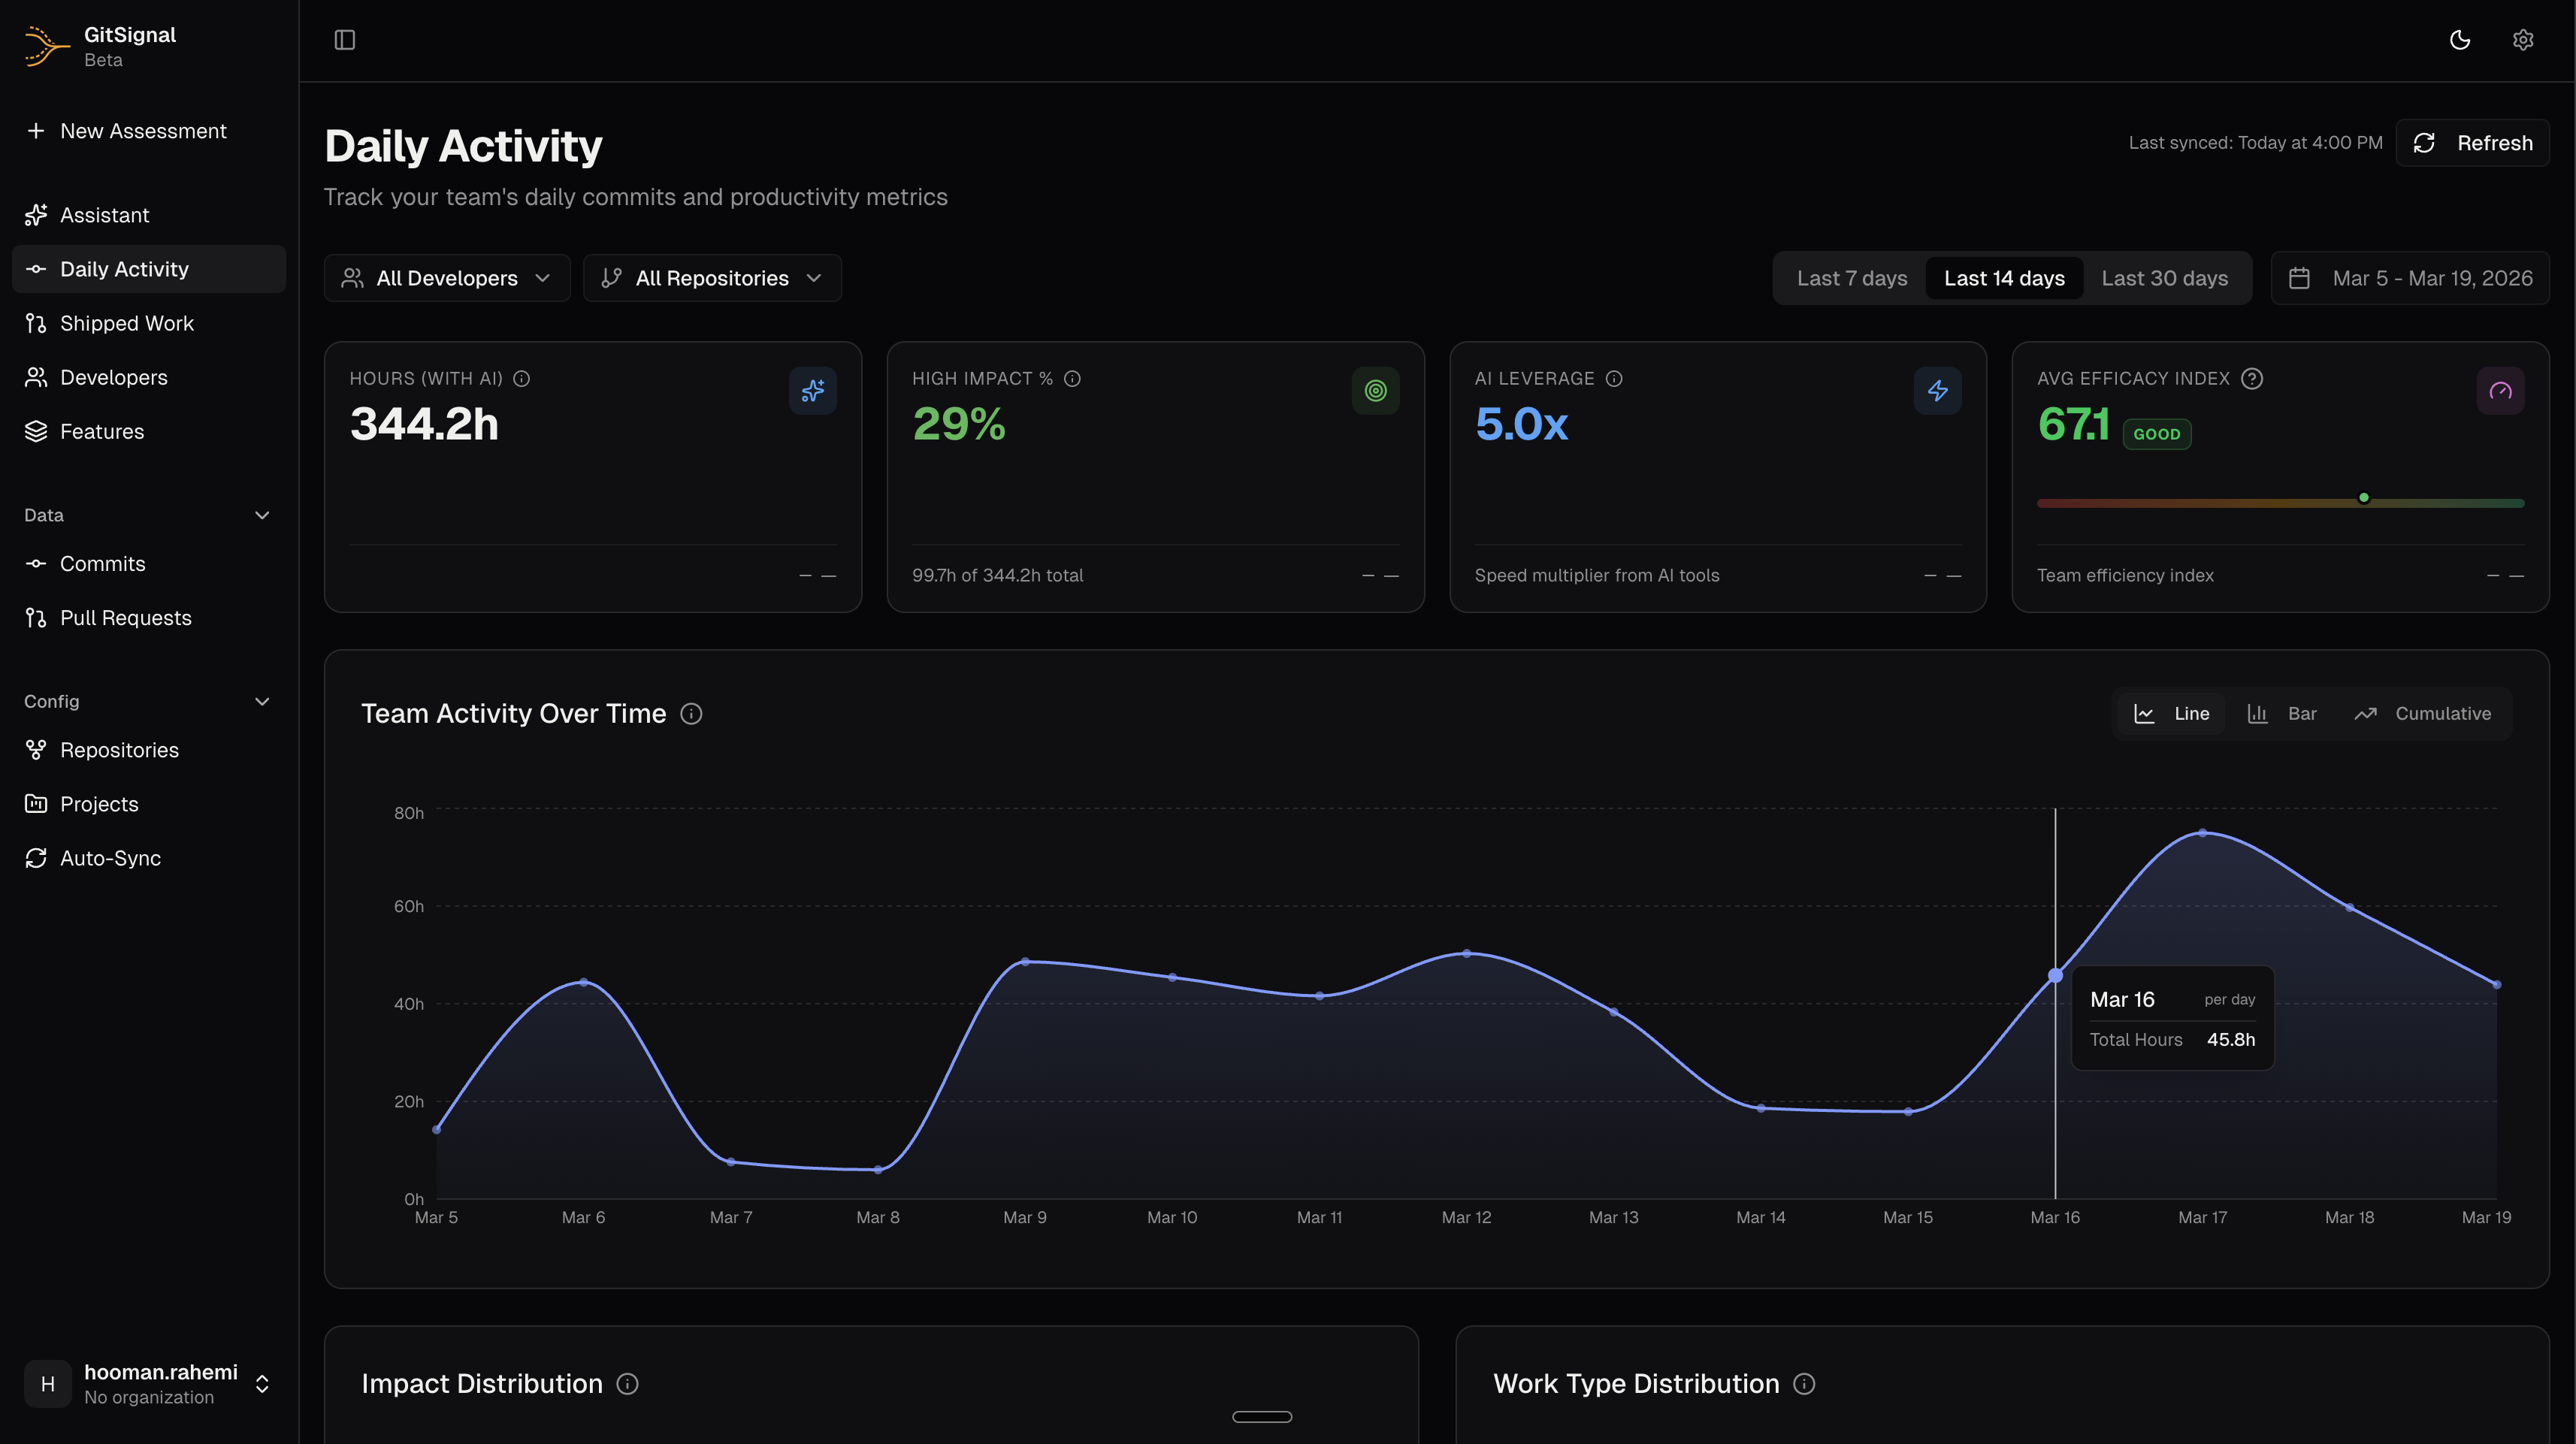Open Shipped Work in the sidebar

(x=126, y=323)
